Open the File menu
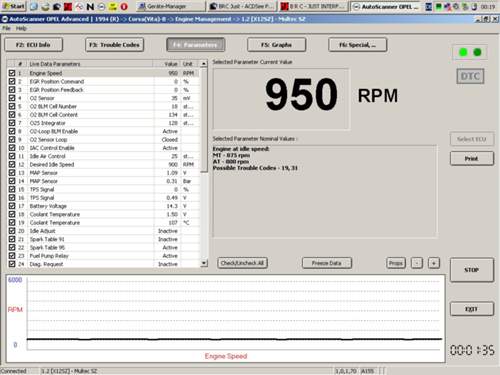 [x=6, y=28]
